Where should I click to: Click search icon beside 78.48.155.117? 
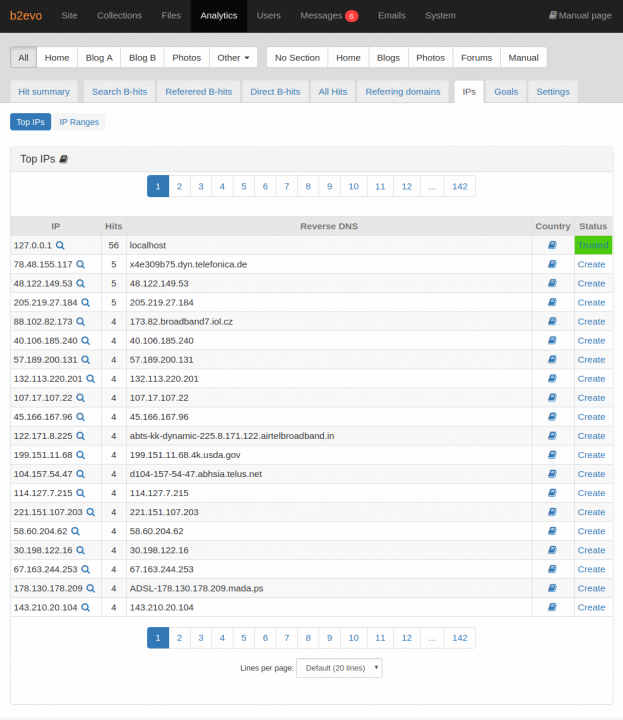pos(80,264)
